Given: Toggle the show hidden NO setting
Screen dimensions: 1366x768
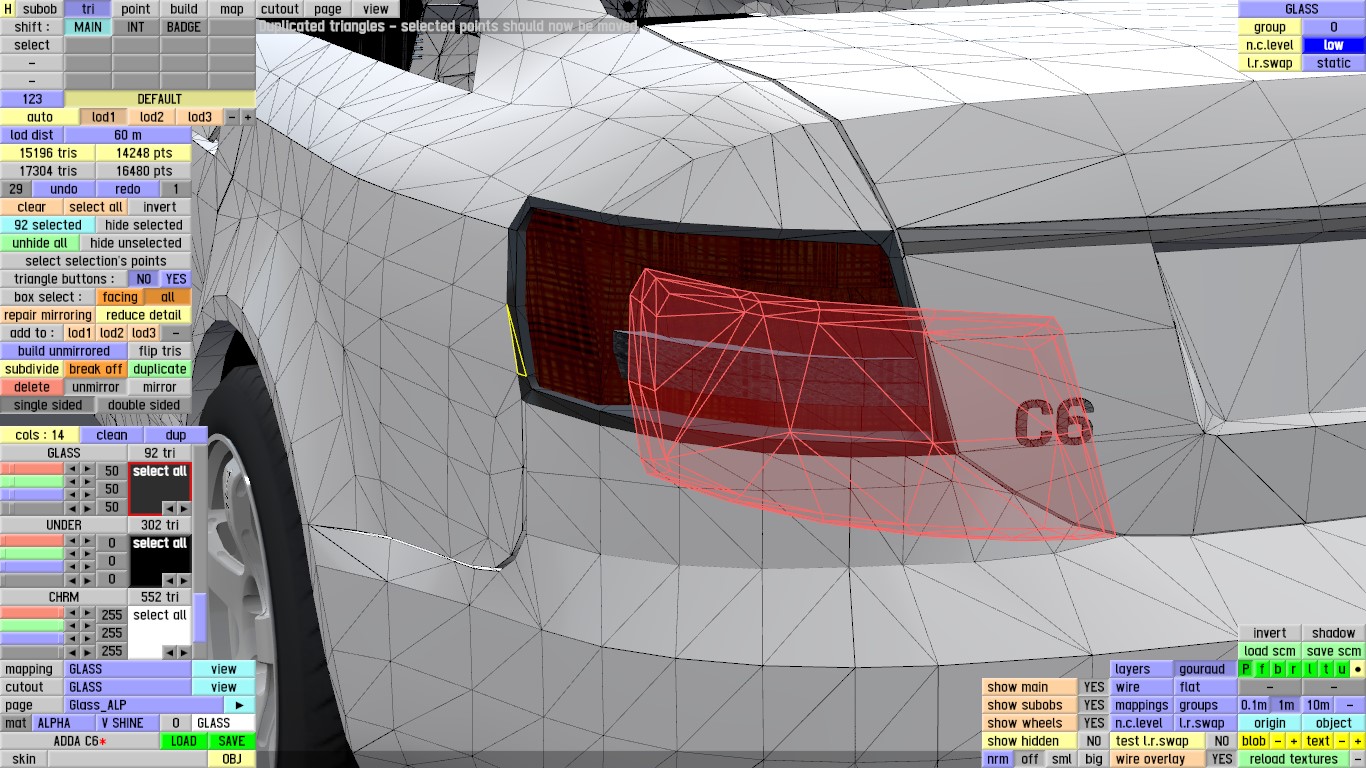Looking at the screenshot, I should pyautogui.click(x=1094, y=741).
